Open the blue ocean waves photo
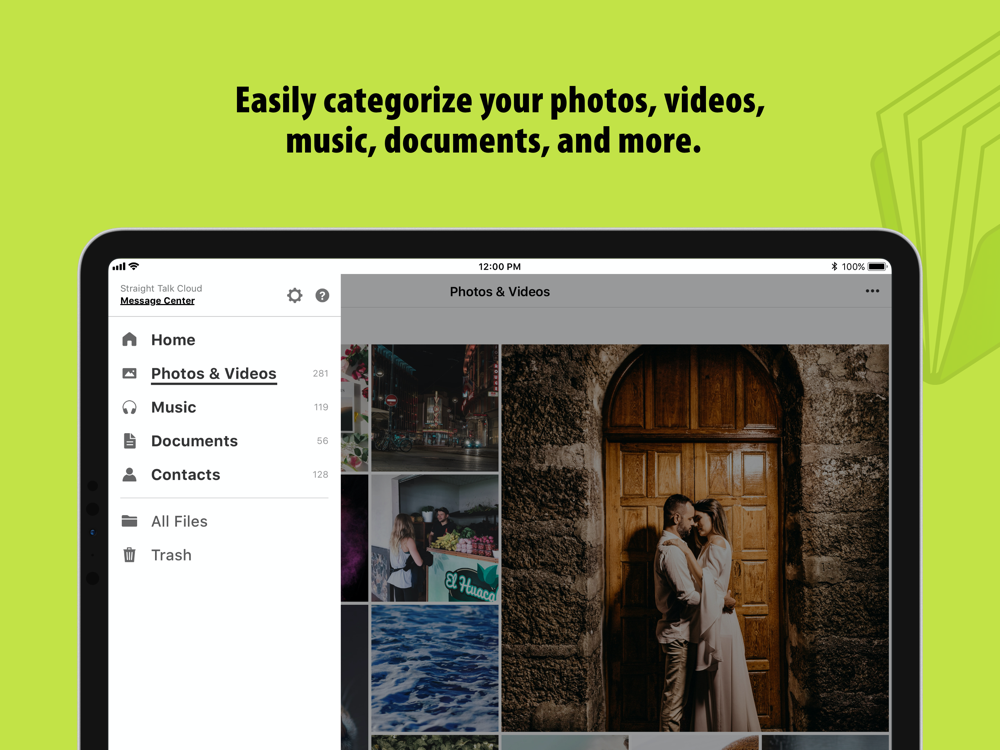This screenshot has width=1000, height=750. (x=435, y=668)
